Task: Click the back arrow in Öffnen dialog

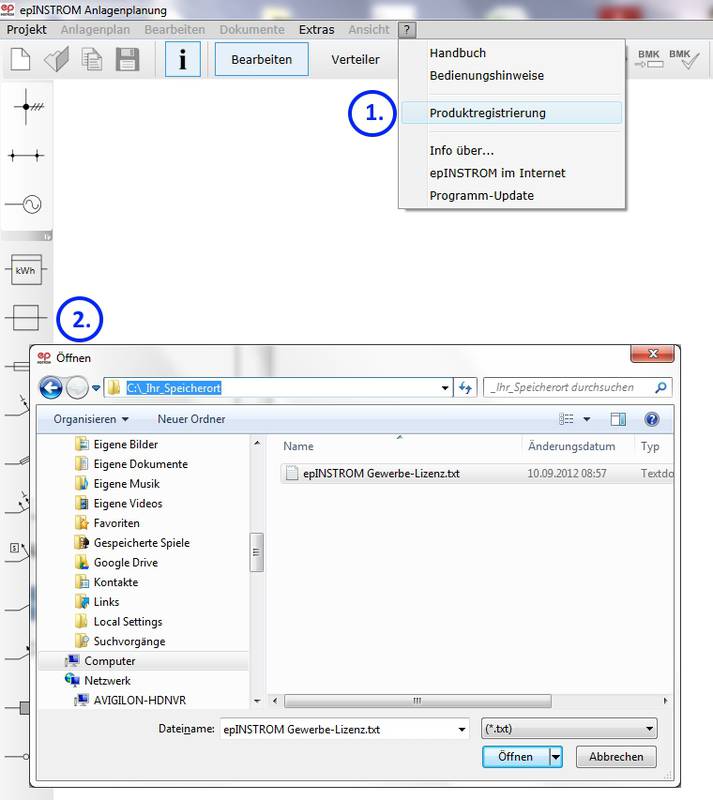Action: [x=51, y=388]
